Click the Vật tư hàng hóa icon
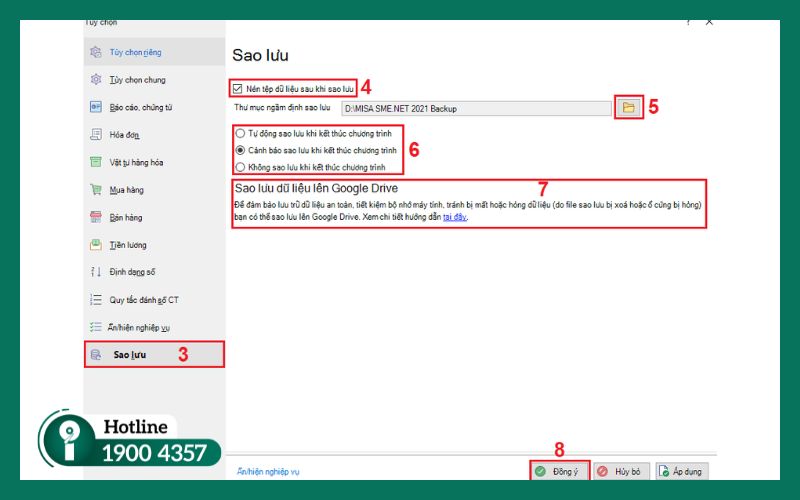This screenshot has height=500, width=800. click(x=96, y=162)
